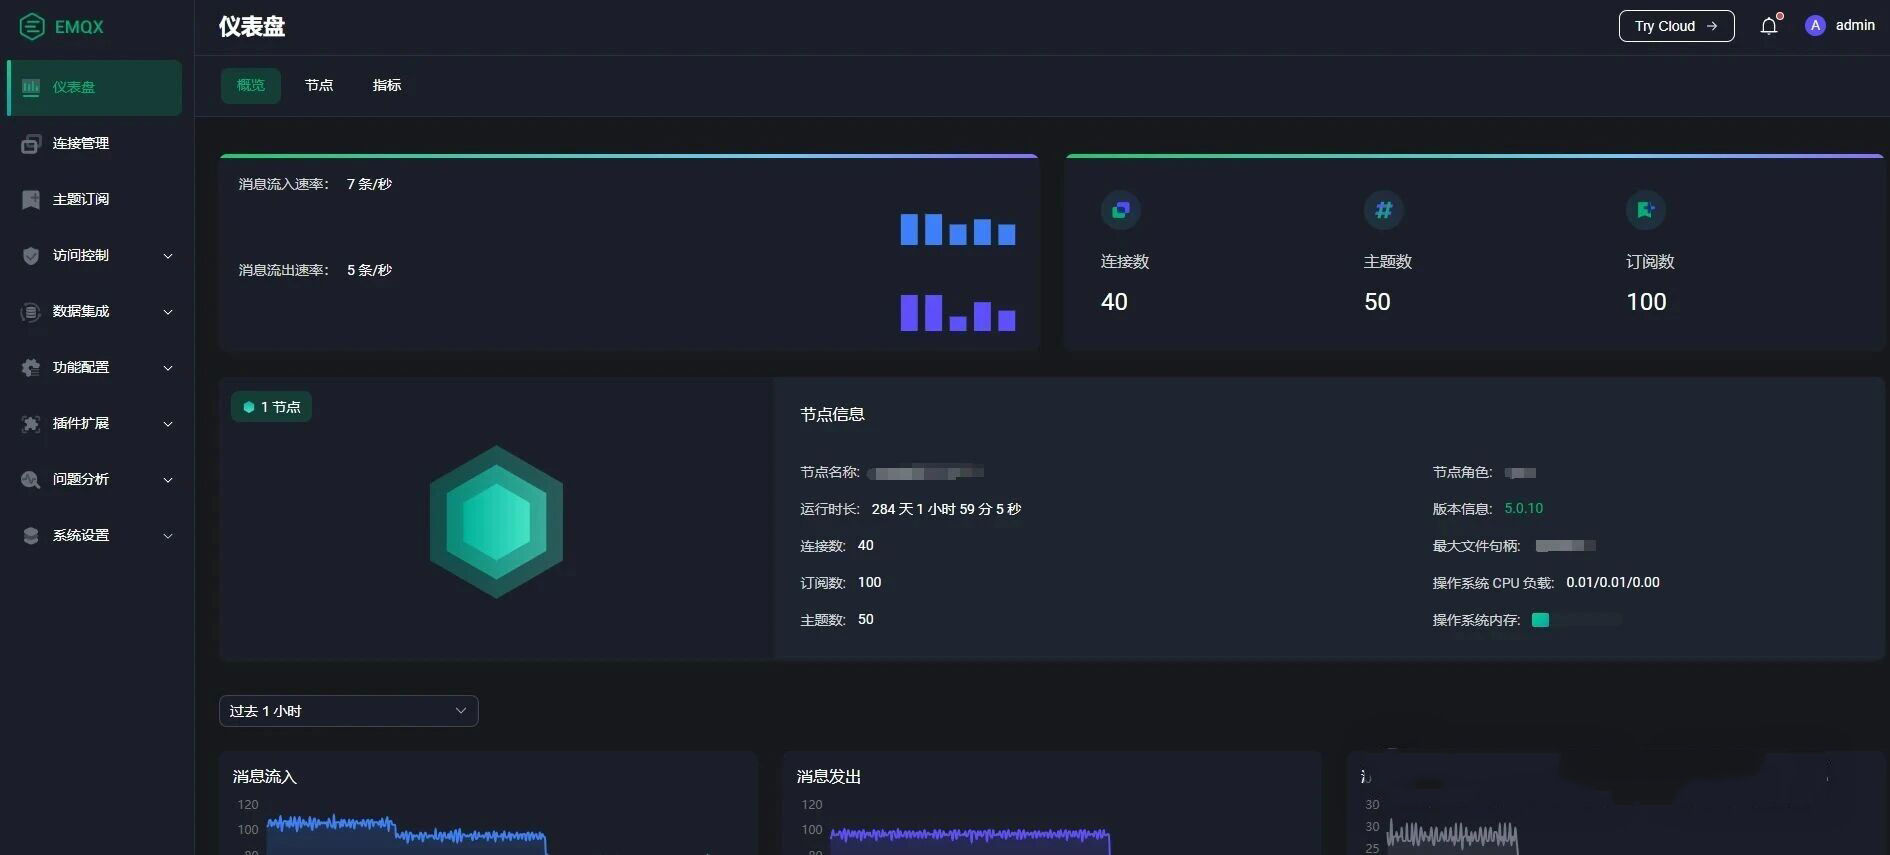Click the 7 条/秒 inflow rate
Image resolution: width=1890 pixels, height=855 pixels.
(x=369, y=184)
